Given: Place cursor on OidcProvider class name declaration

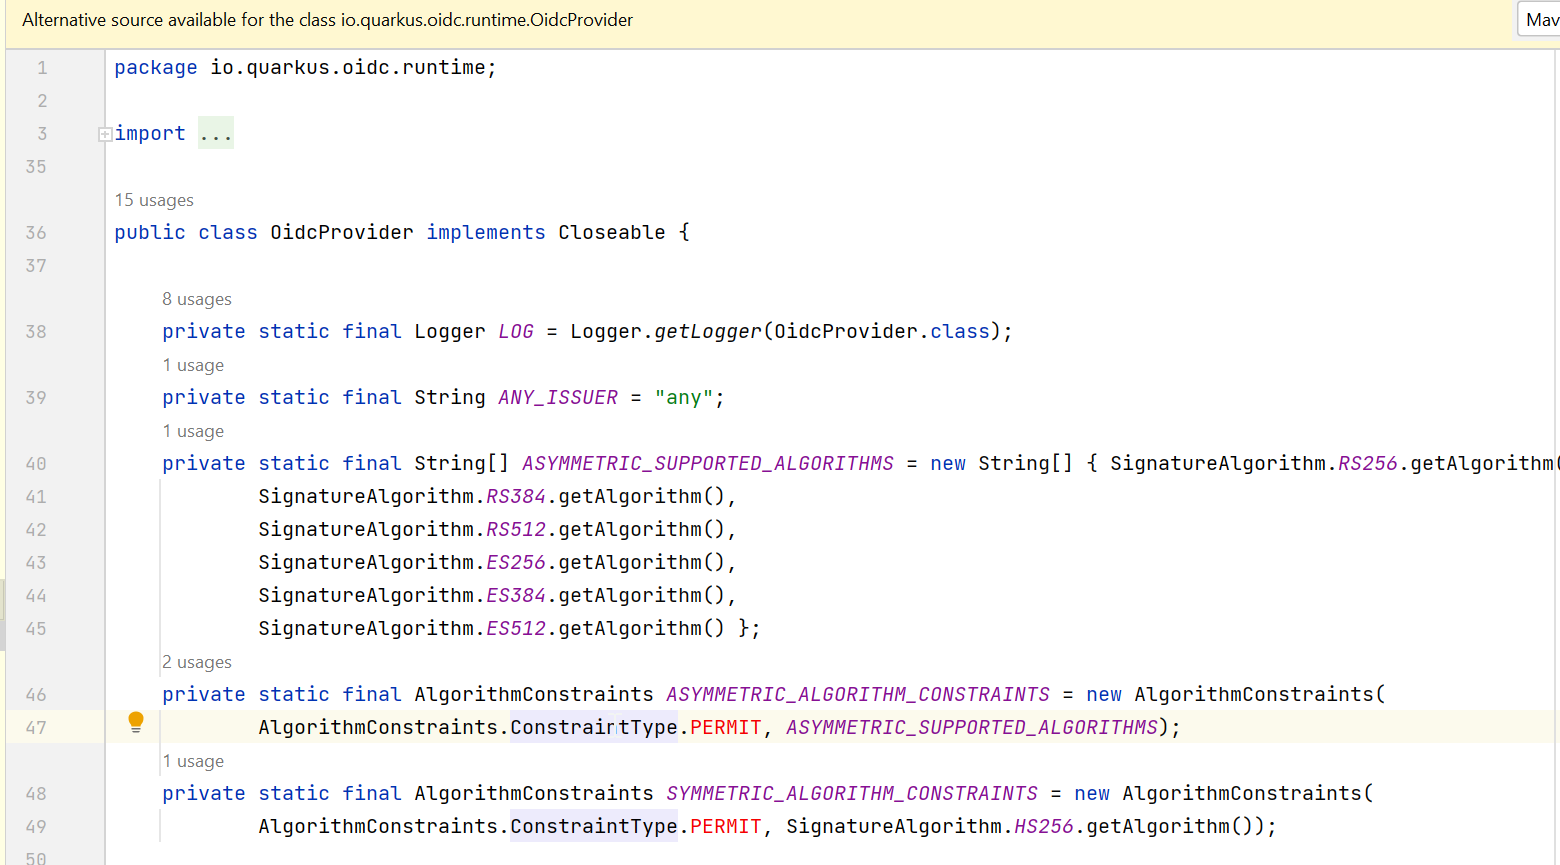Looking at the screenshot, I should click(342, 232).
